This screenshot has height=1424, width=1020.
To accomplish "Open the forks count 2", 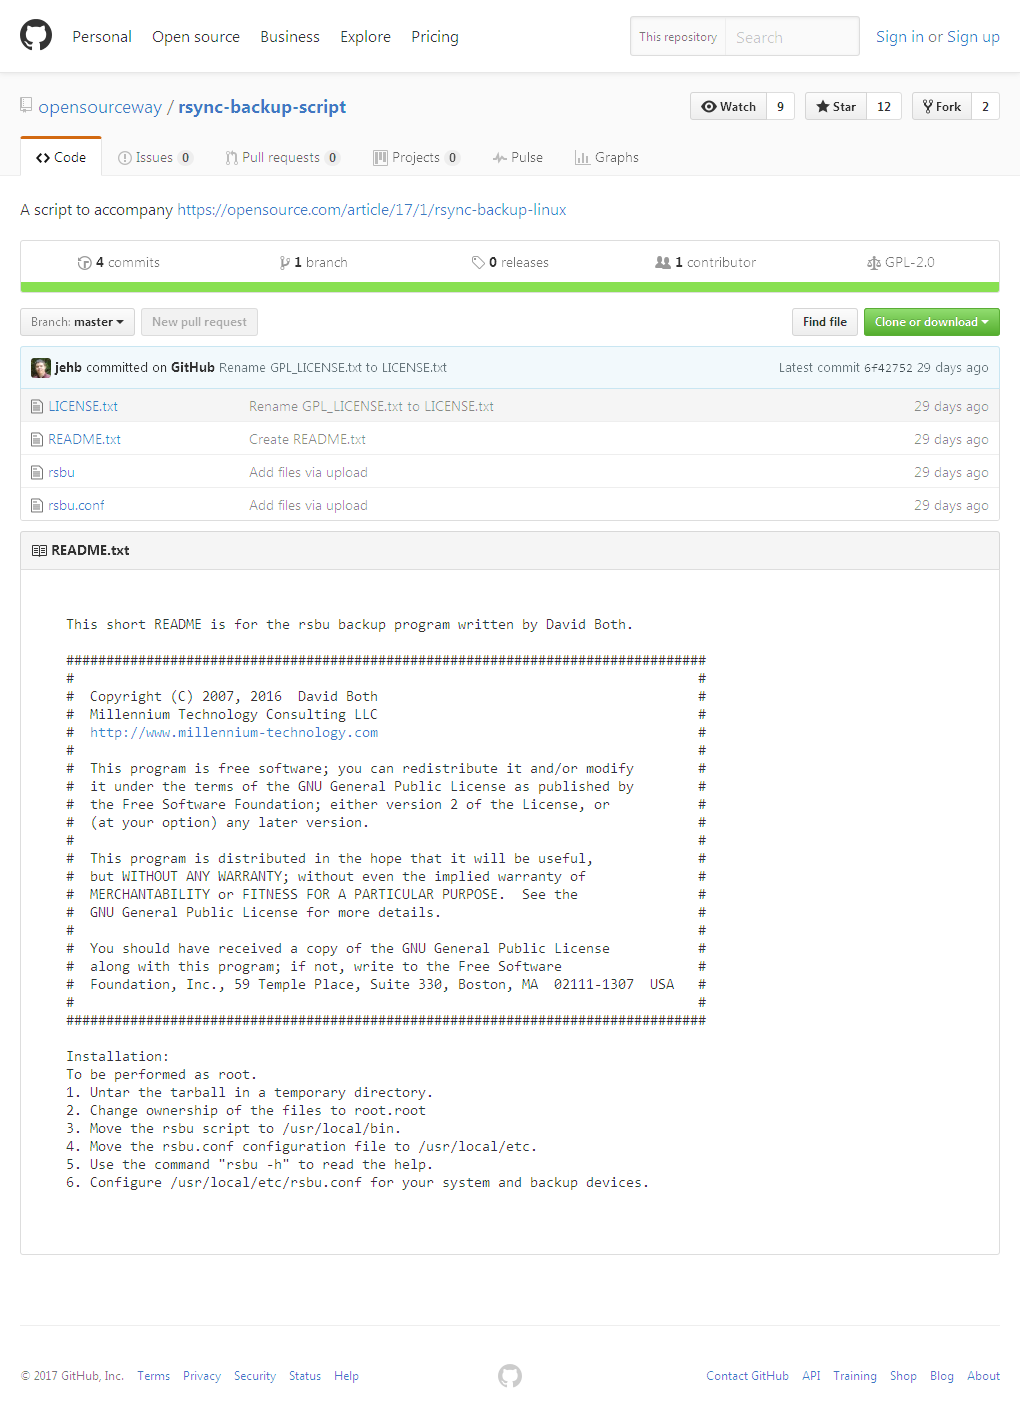I will tap(985, 106).
